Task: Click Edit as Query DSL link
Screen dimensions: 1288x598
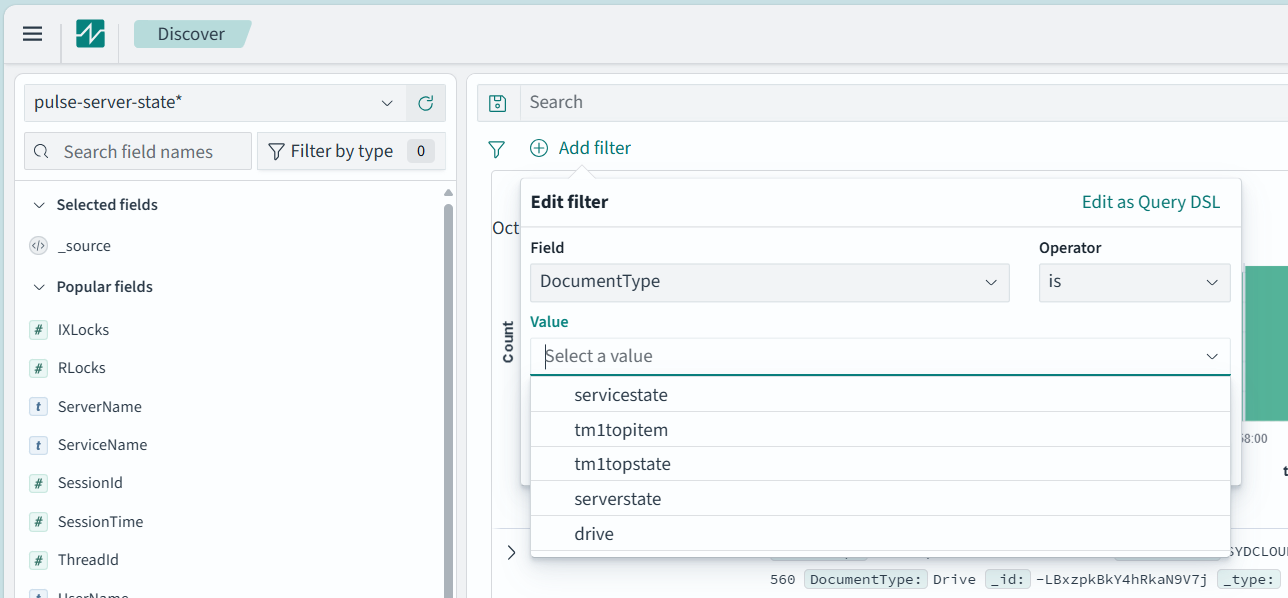Action: pos(1151,202)
